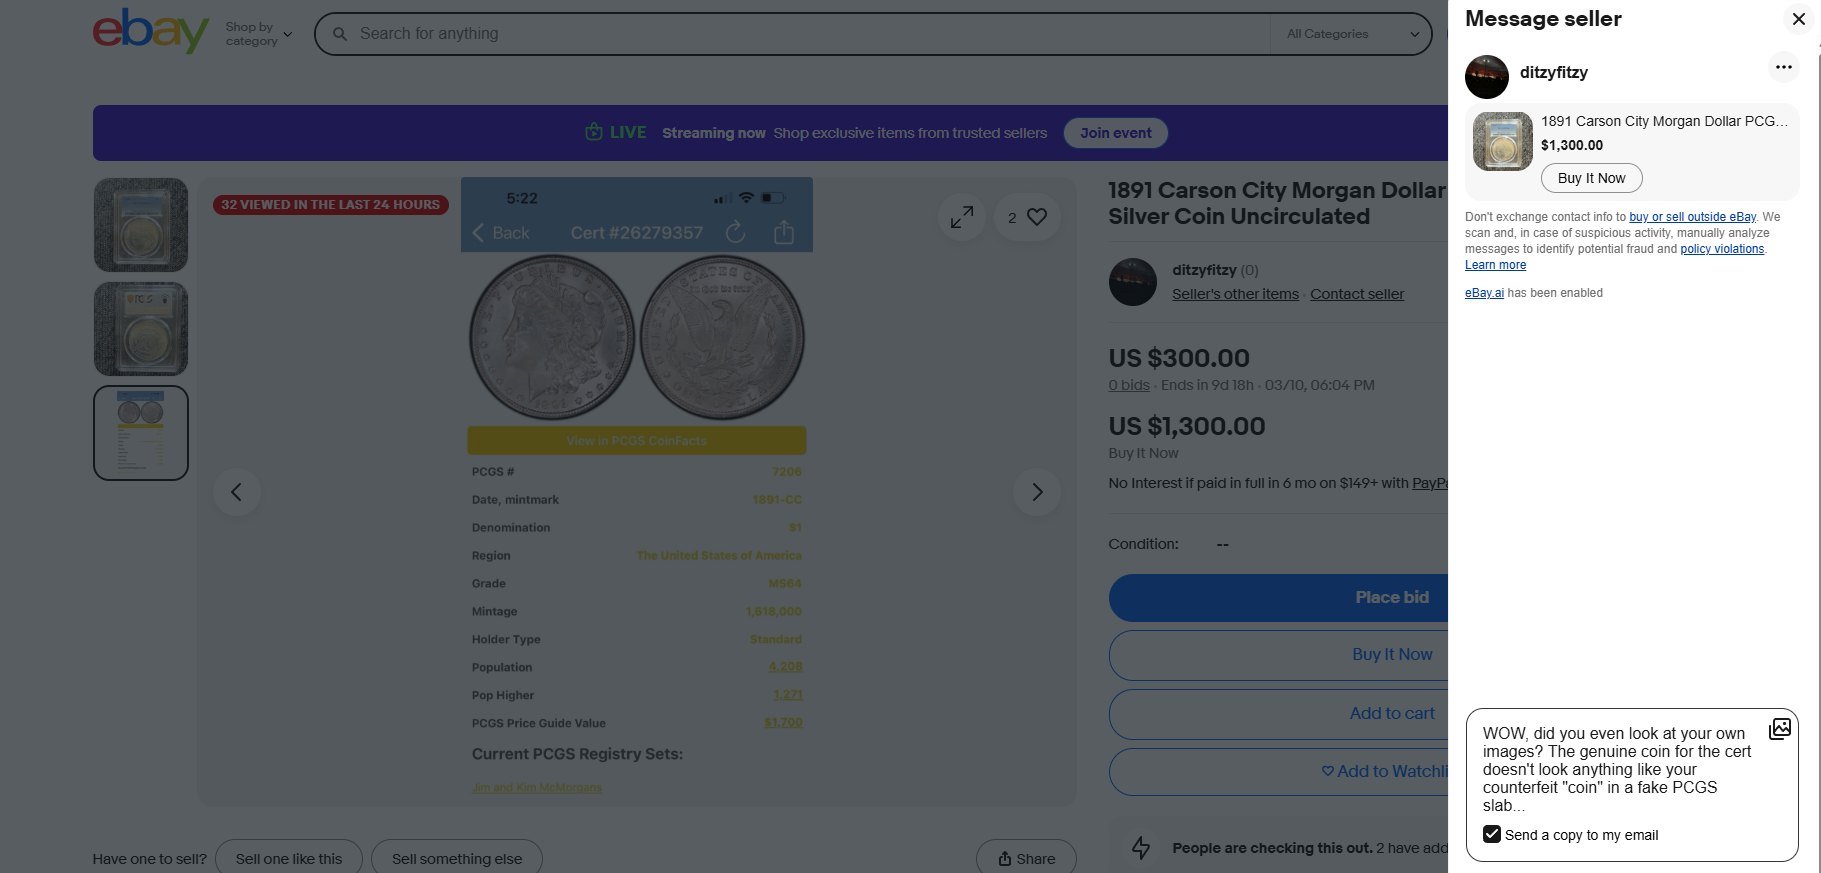The height and width of the screenshot is (873, 1821).
Task: Click the PayPal link
Action: (1430, 483)
